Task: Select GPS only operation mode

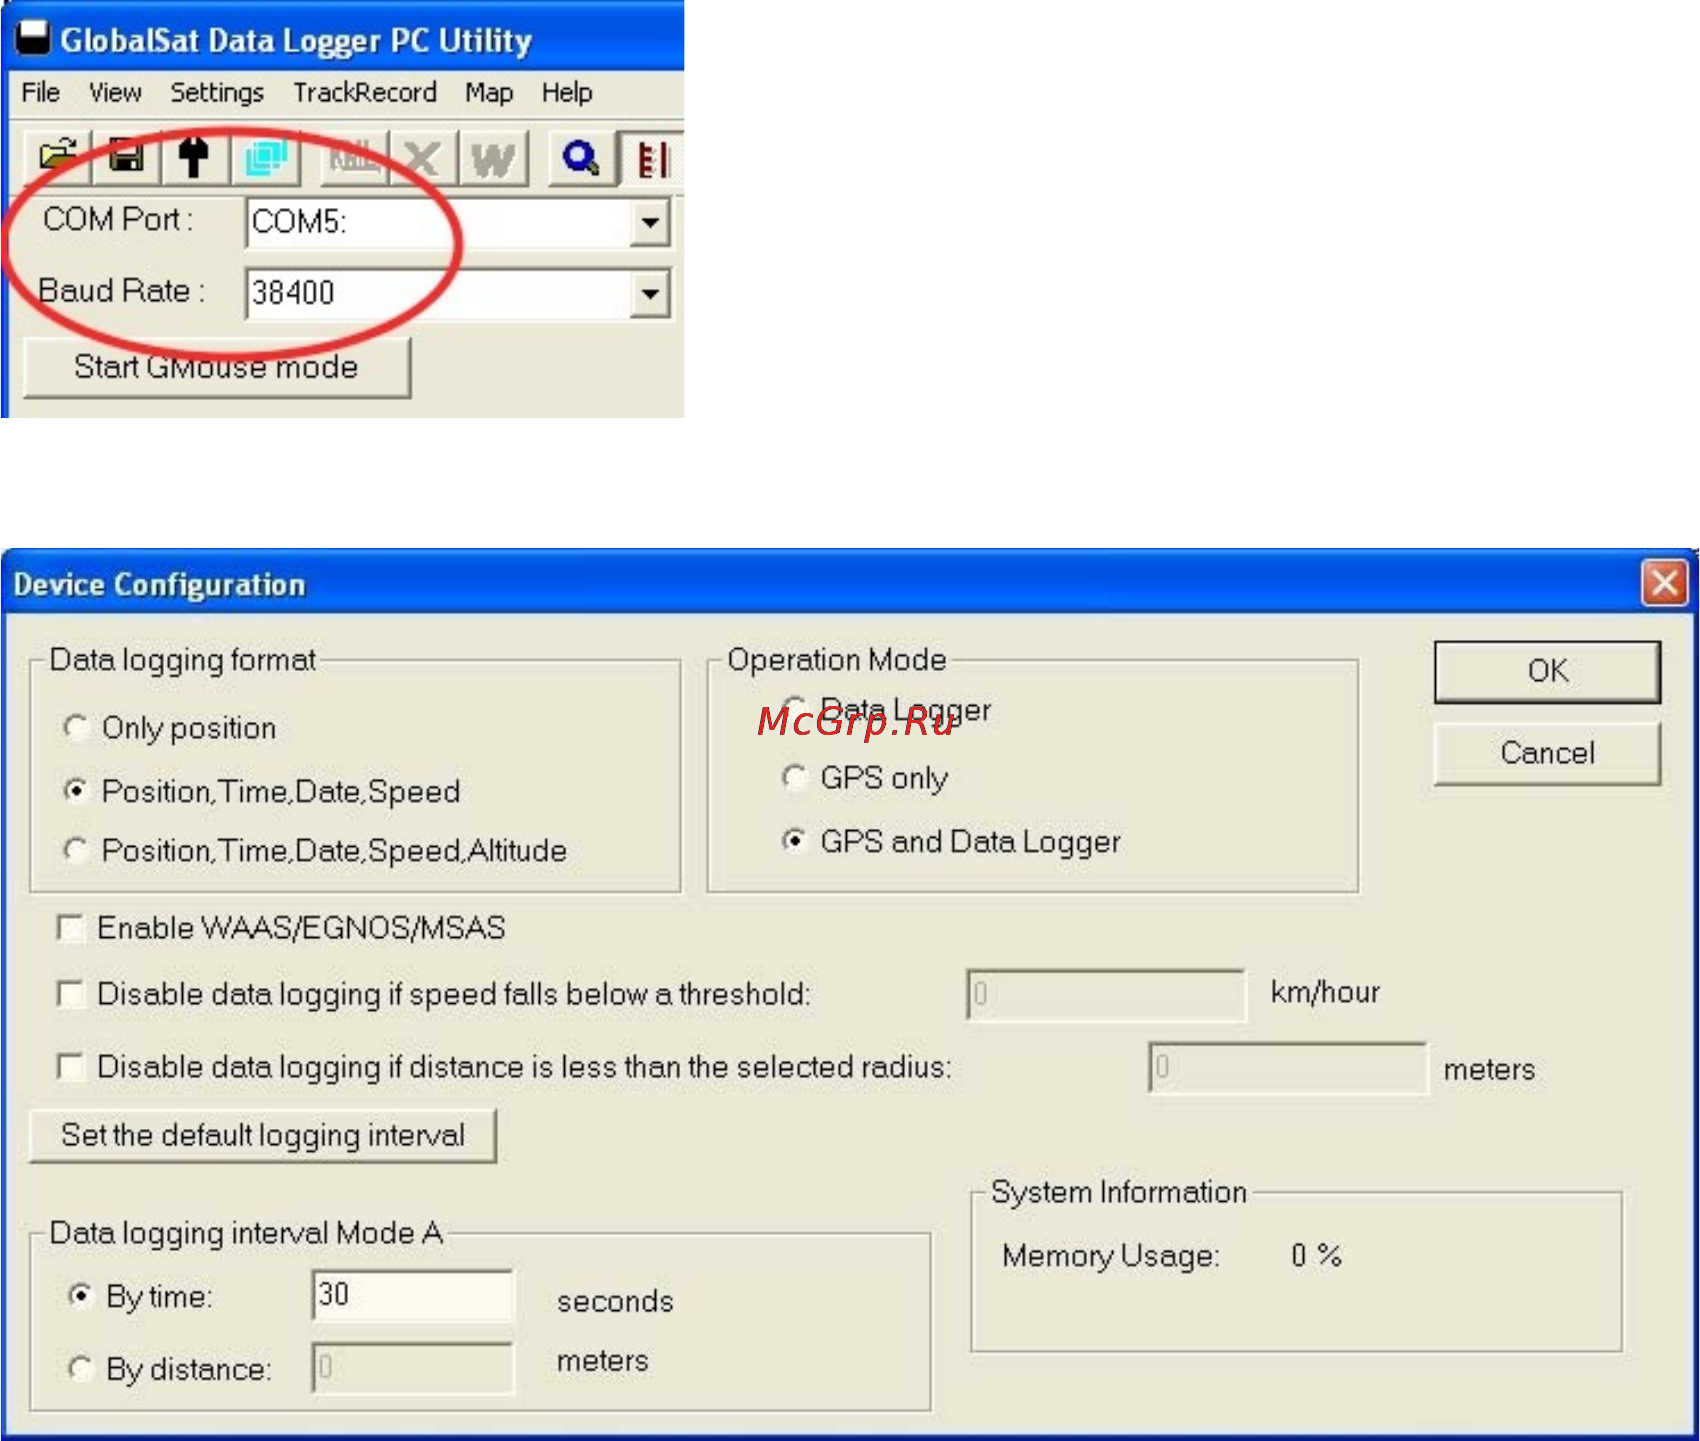Action: [864, 778]
